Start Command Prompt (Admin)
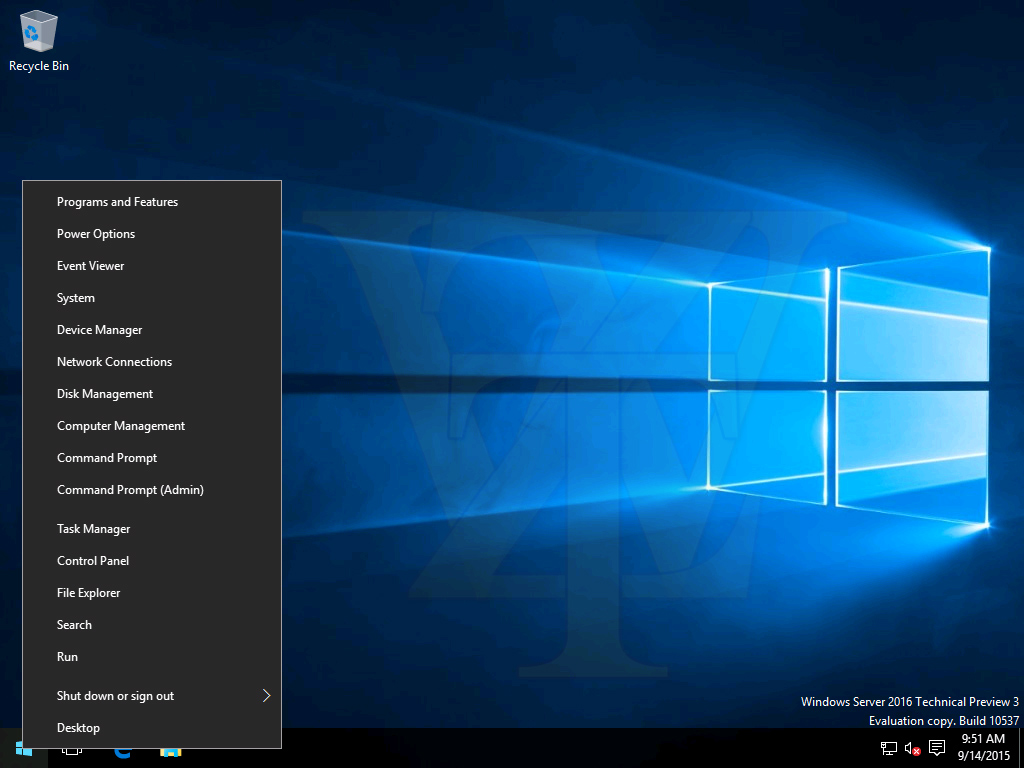Image resolution: width=1024 pixels, height=768 pixels. click(x=130, y=490)
